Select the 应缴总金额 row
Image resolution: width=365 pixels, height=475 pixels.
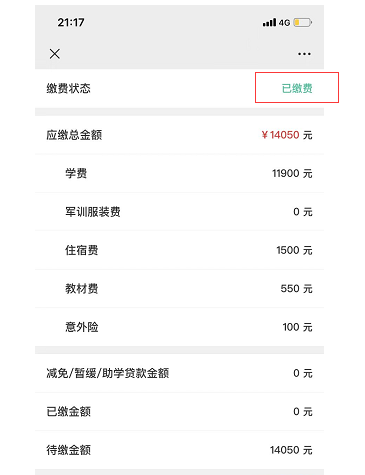coord(179,135)
